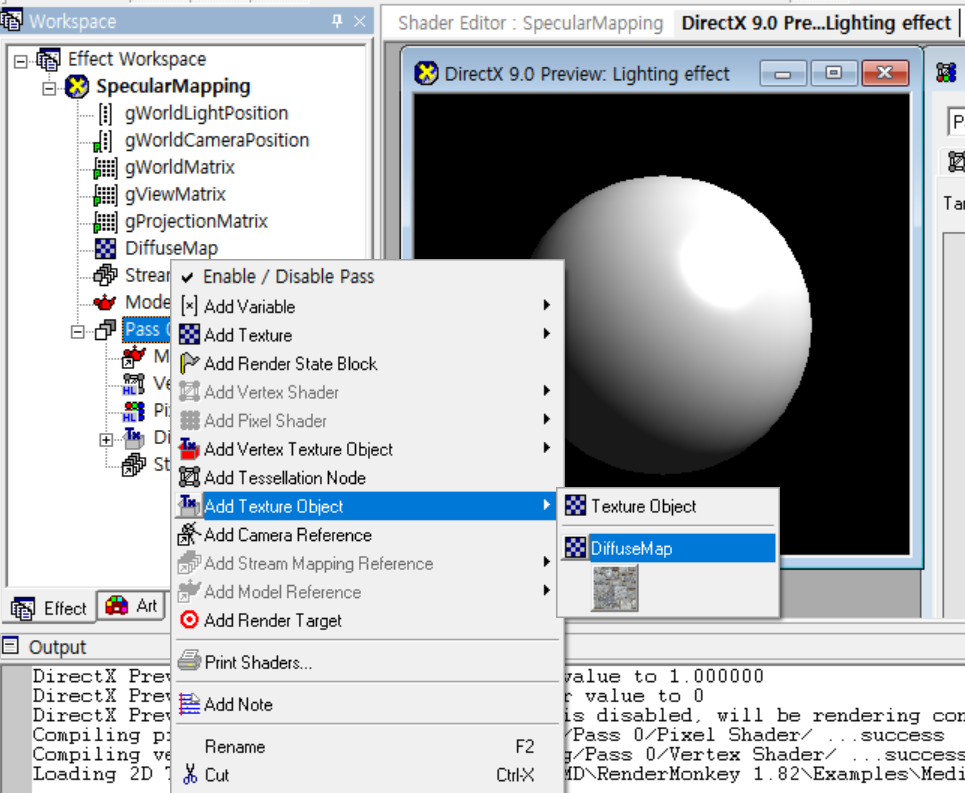
Task: Collapse the SpecularMapping tree node
Action: click(49, 89)
